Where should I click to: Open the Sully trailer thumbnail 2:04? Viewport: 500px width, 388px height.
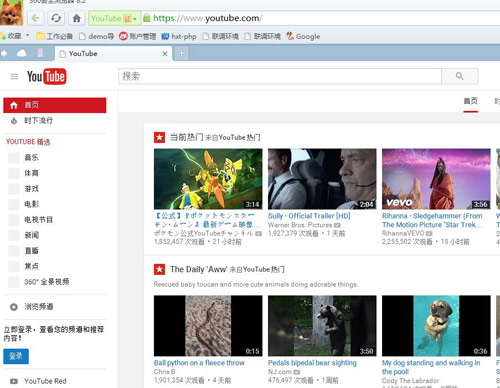pos(322,179)
